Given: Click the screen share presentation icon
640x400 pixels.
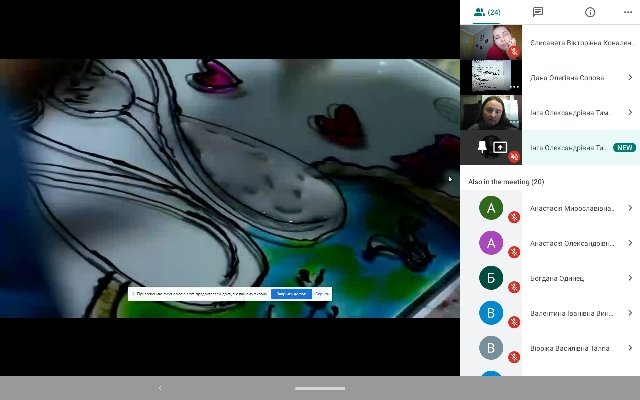Looking at the screenshot, I should tap(500, 147).
